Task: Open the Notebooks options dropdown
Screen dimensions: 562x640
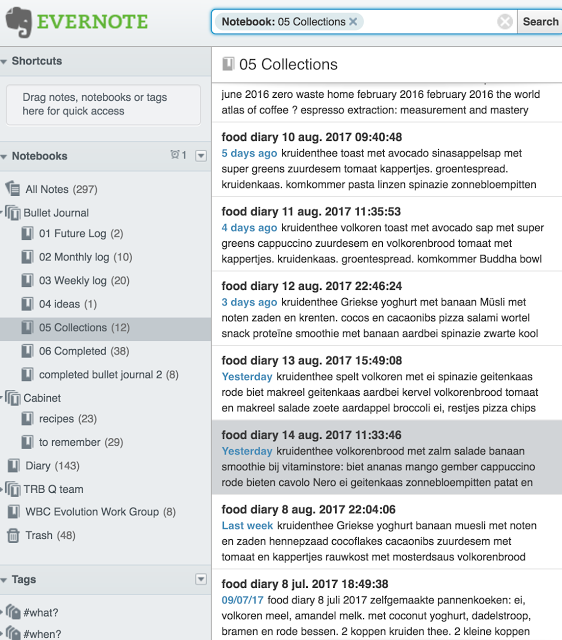Action: pyautogui.click(x=201, y=156)
